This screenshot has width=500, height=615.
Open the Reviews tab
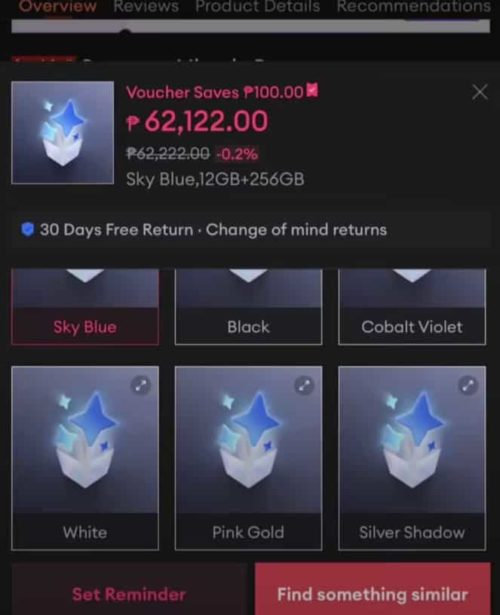tap(146, 6)
